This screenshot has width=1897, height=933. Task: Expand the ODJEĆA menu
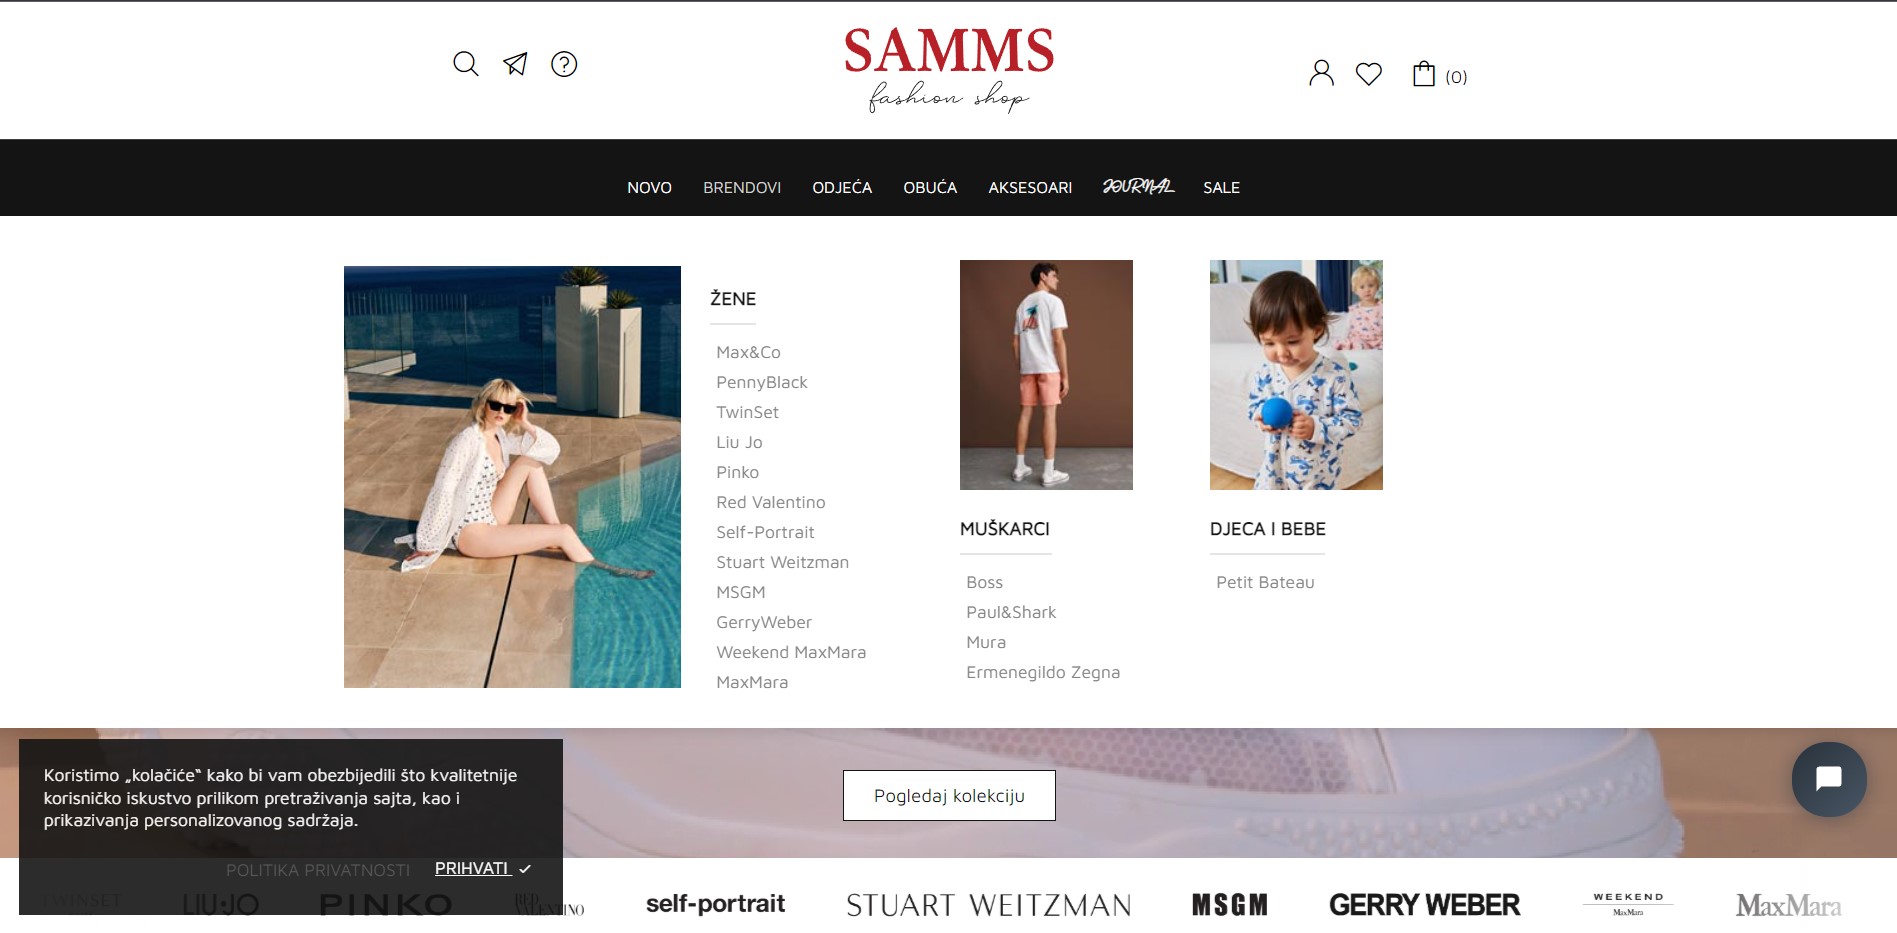click(842, 187)
